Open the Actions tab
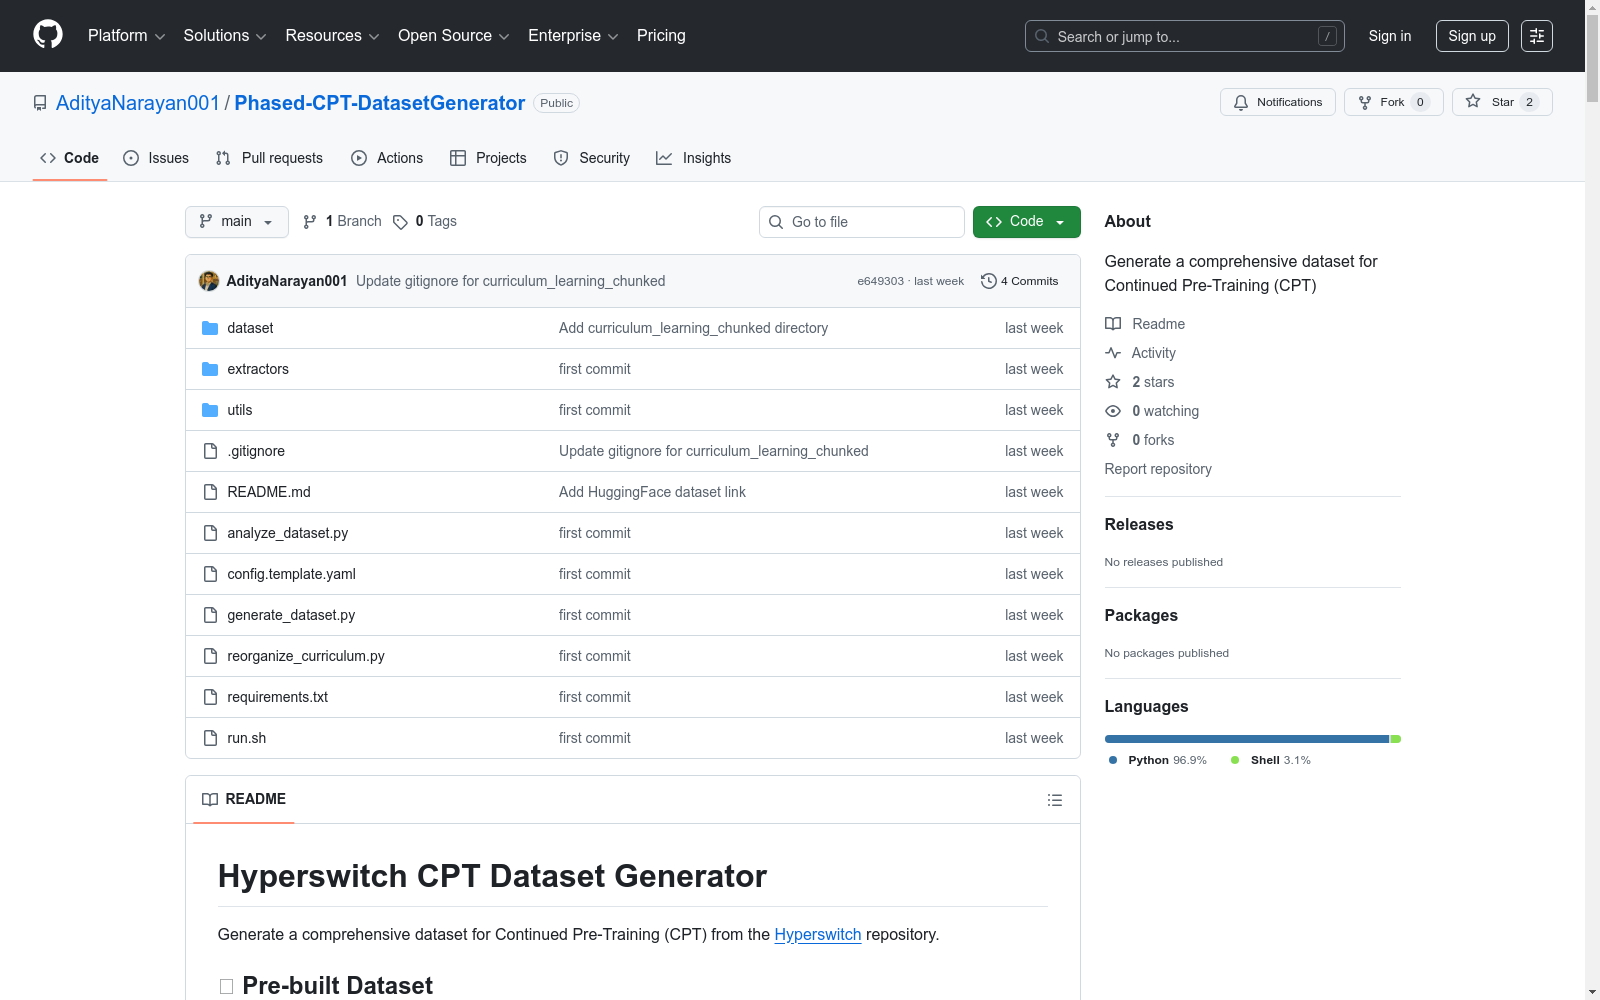1600x1000 pixels. tap(387, 158)
